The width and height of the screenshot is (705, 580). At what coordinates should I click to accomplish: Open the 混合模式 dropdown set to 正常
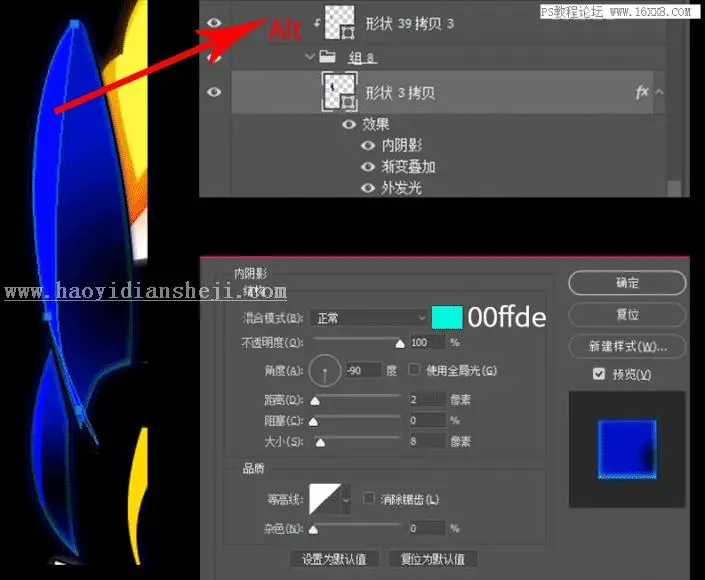coord(369,318)
